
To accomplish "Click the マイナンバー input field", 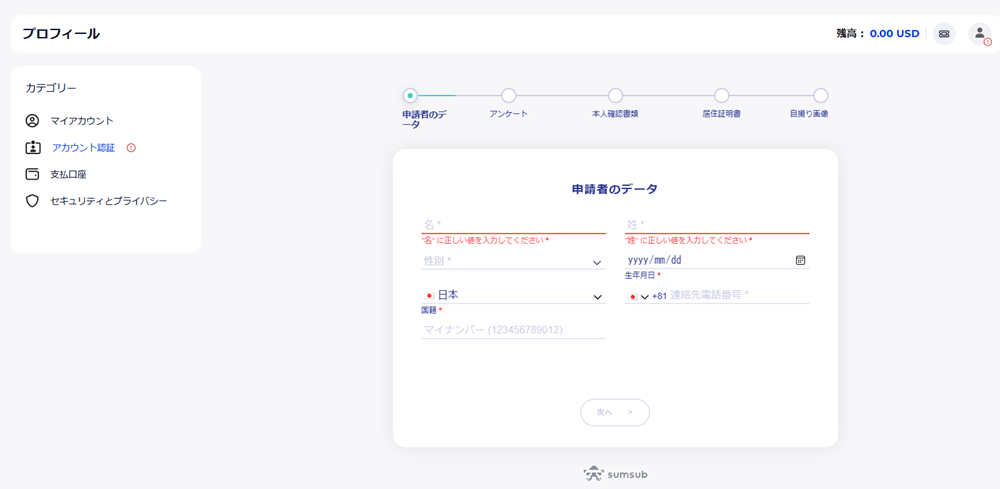I will 513,330.
